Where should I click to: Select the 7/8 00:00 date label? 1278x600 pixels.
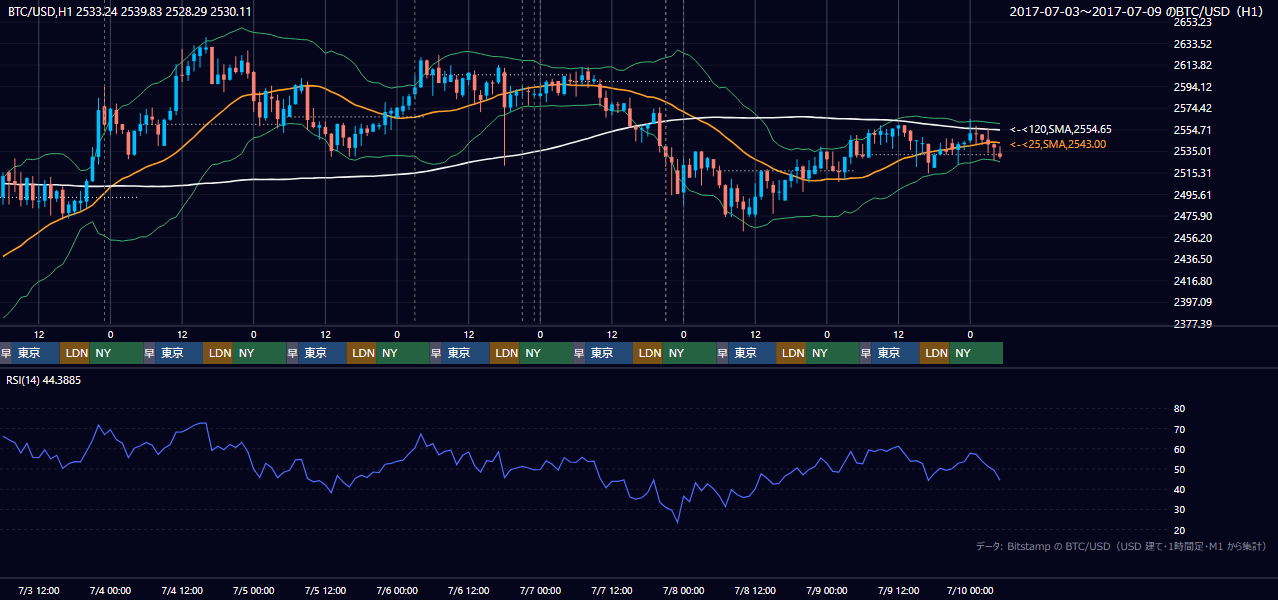[x=684, y=590]
